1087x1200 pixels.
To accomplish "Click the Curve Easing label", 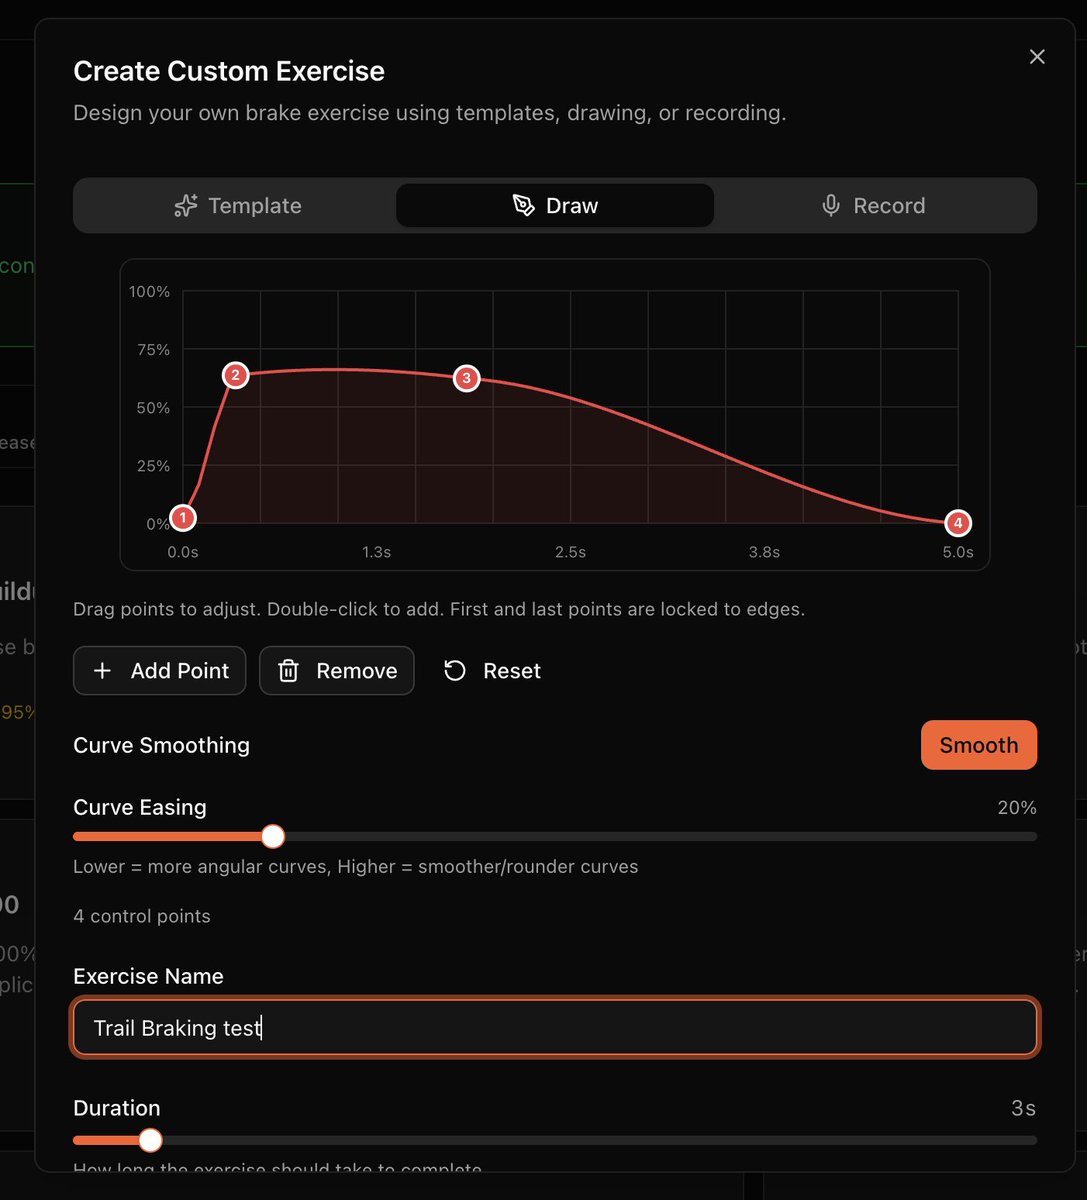I will click(140, 807).
